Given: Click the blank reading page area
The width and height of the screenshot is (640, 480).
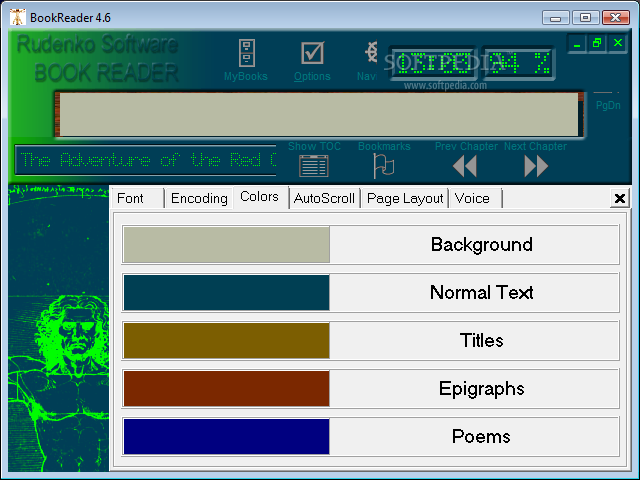Looking at the screenshot, I should coord(319,114).
